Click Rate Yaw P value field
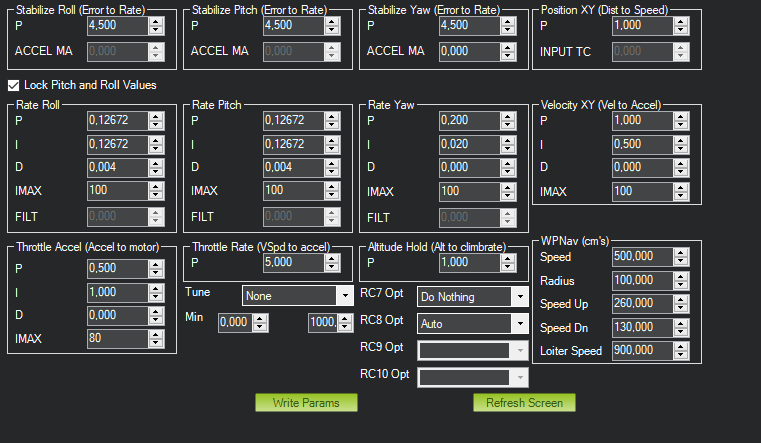The height and width of the screenshot is (443, 761). pos(470,121)
